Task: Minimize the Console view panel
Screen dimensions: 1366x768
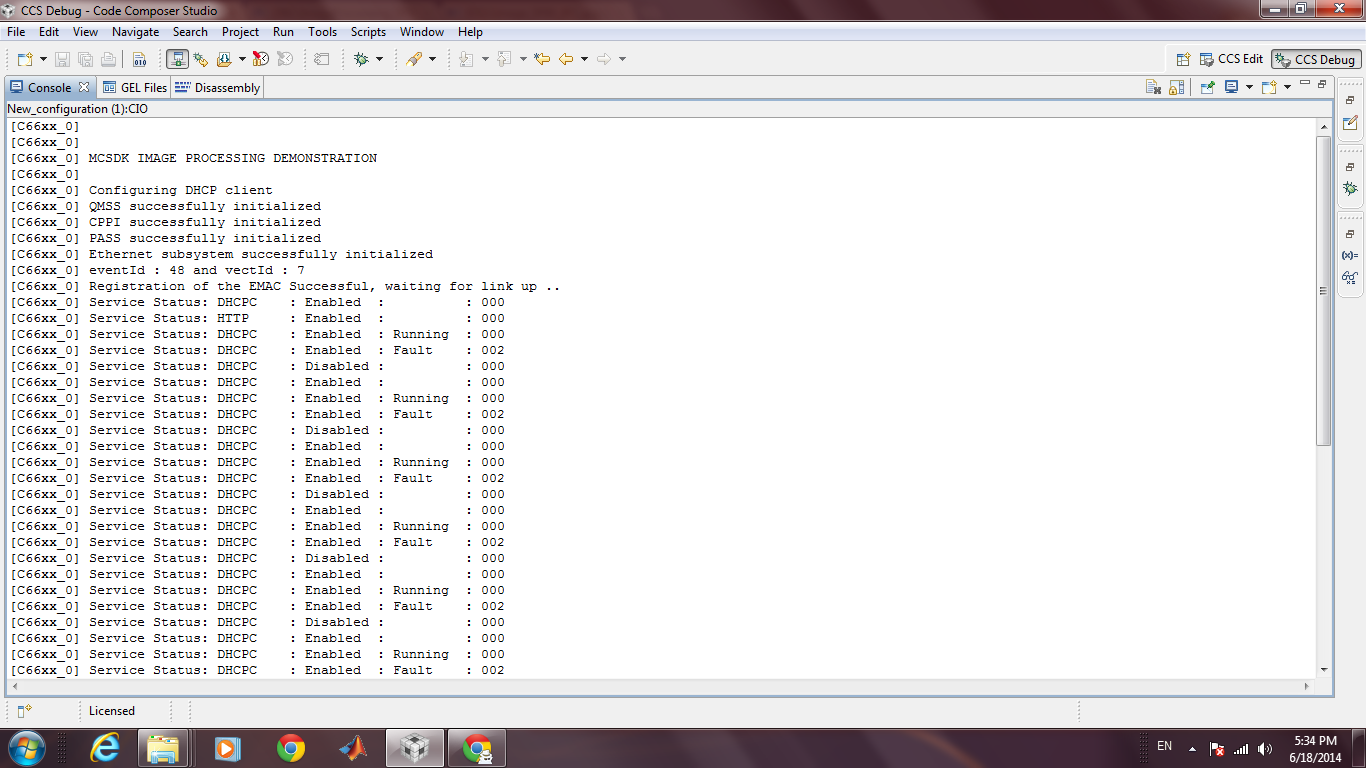Action: tap(1305, 85)
